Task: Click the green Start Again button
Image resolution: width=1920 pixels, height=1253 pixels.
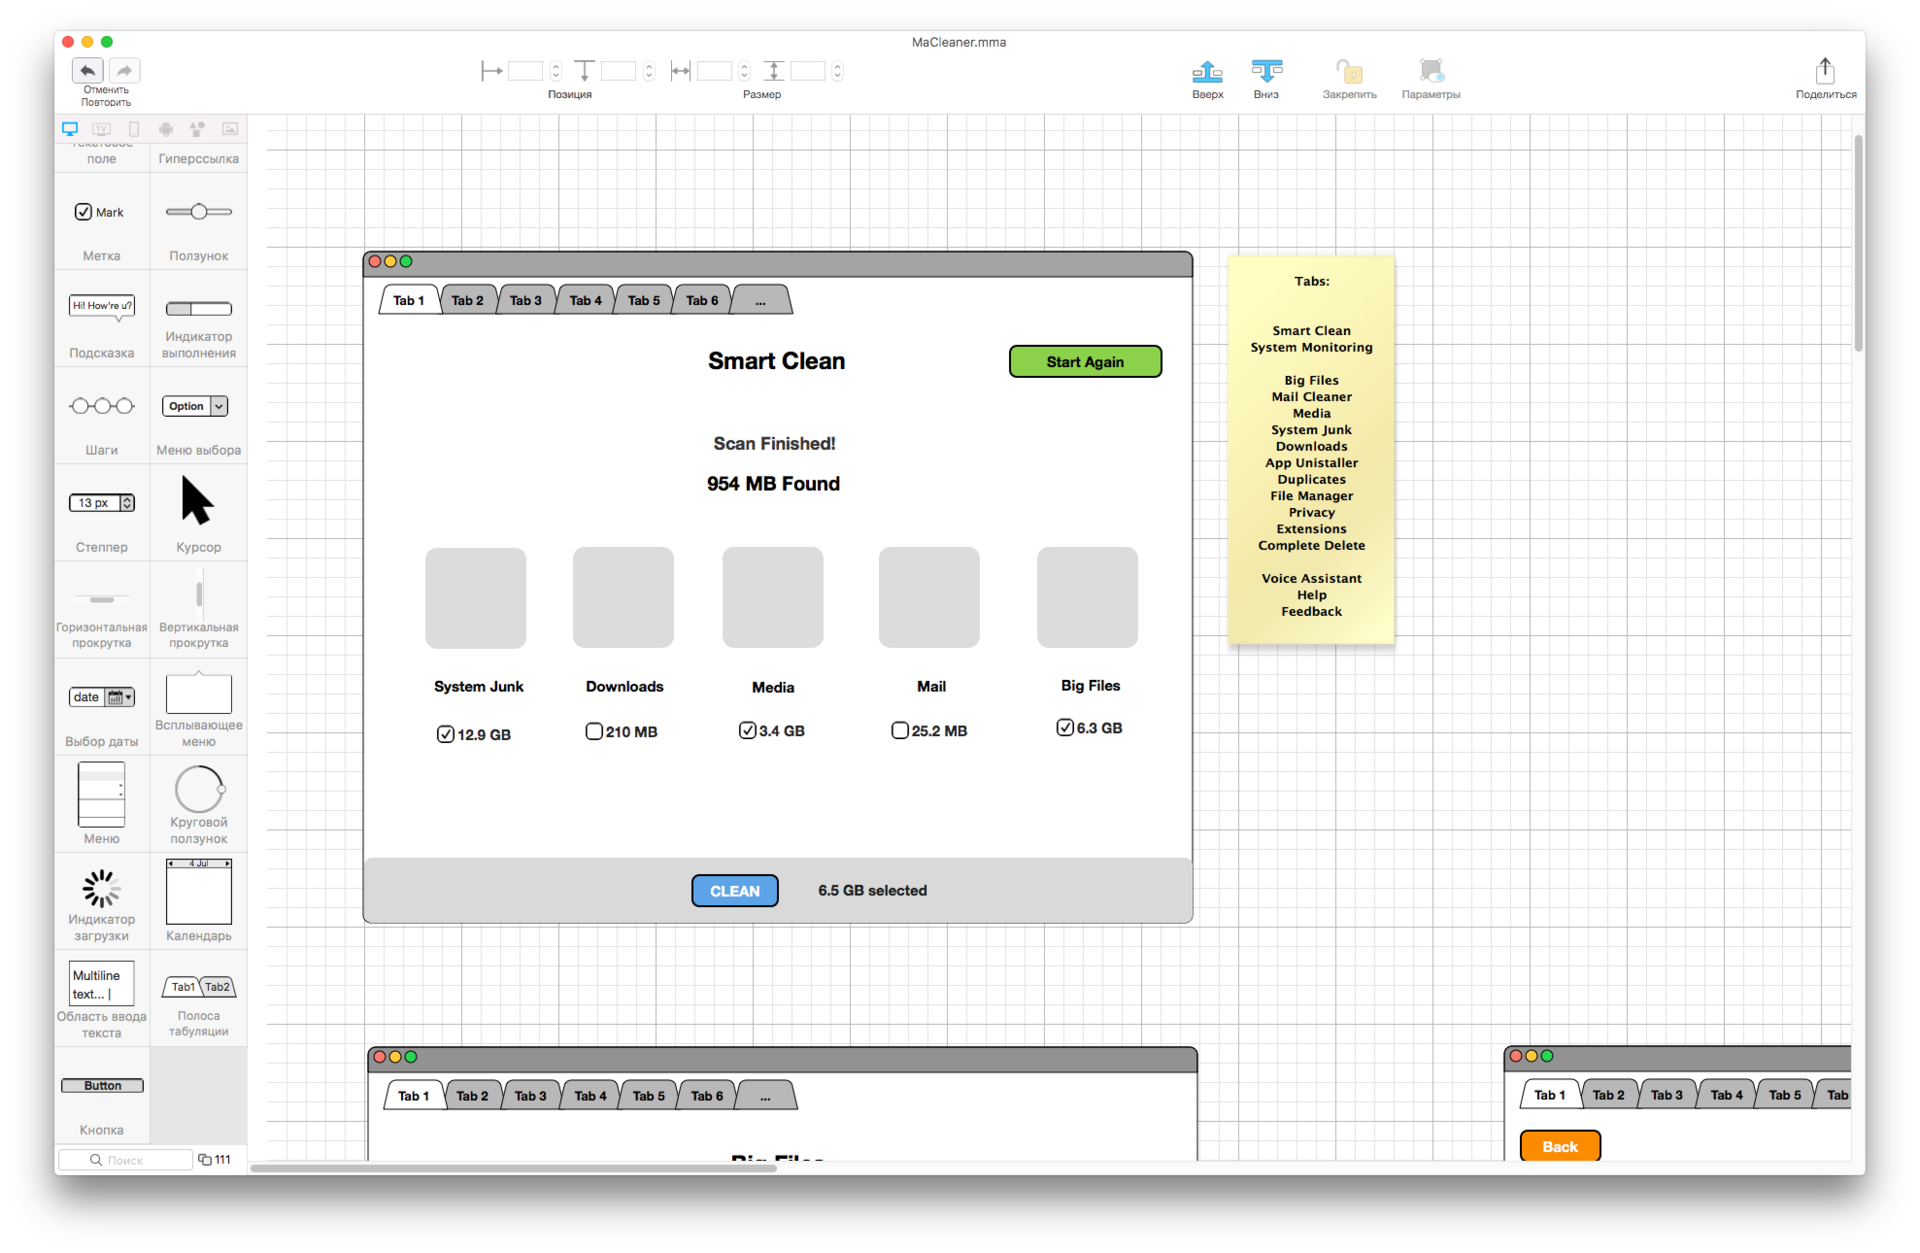Action: point(1085,361)
